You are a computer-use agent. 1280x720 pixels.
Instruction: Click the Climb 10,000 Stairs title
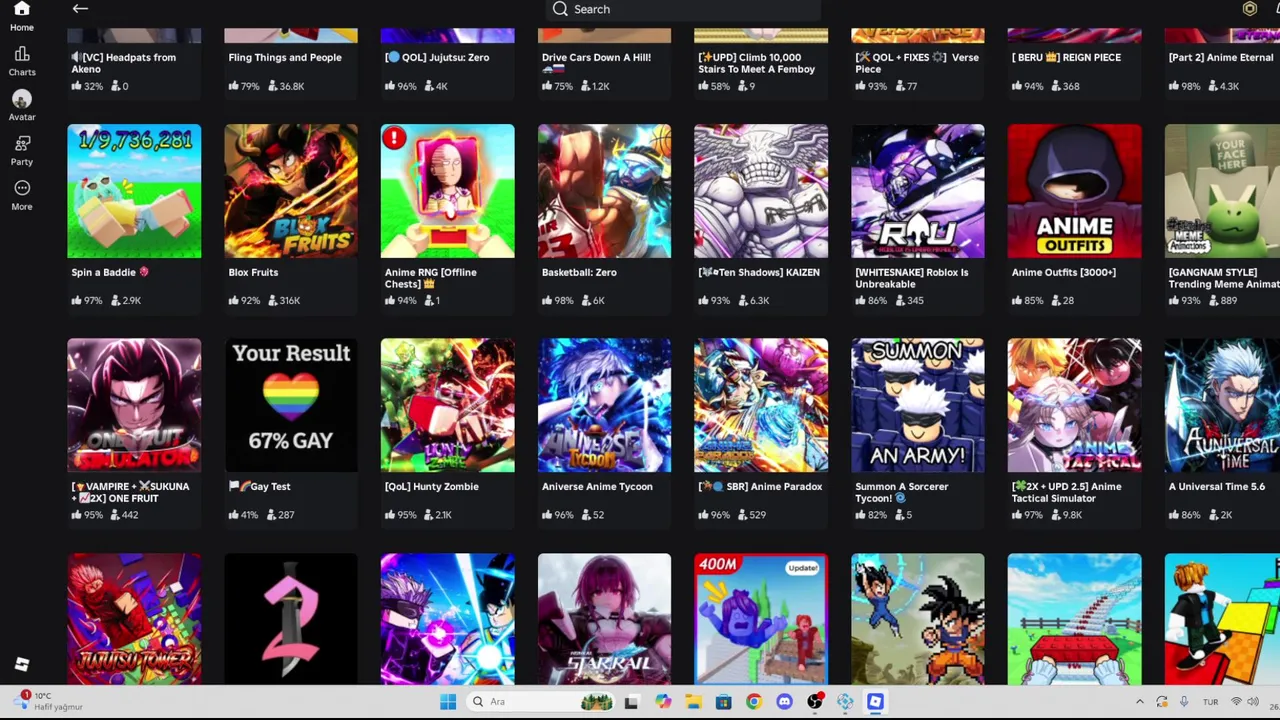(757, 63)
